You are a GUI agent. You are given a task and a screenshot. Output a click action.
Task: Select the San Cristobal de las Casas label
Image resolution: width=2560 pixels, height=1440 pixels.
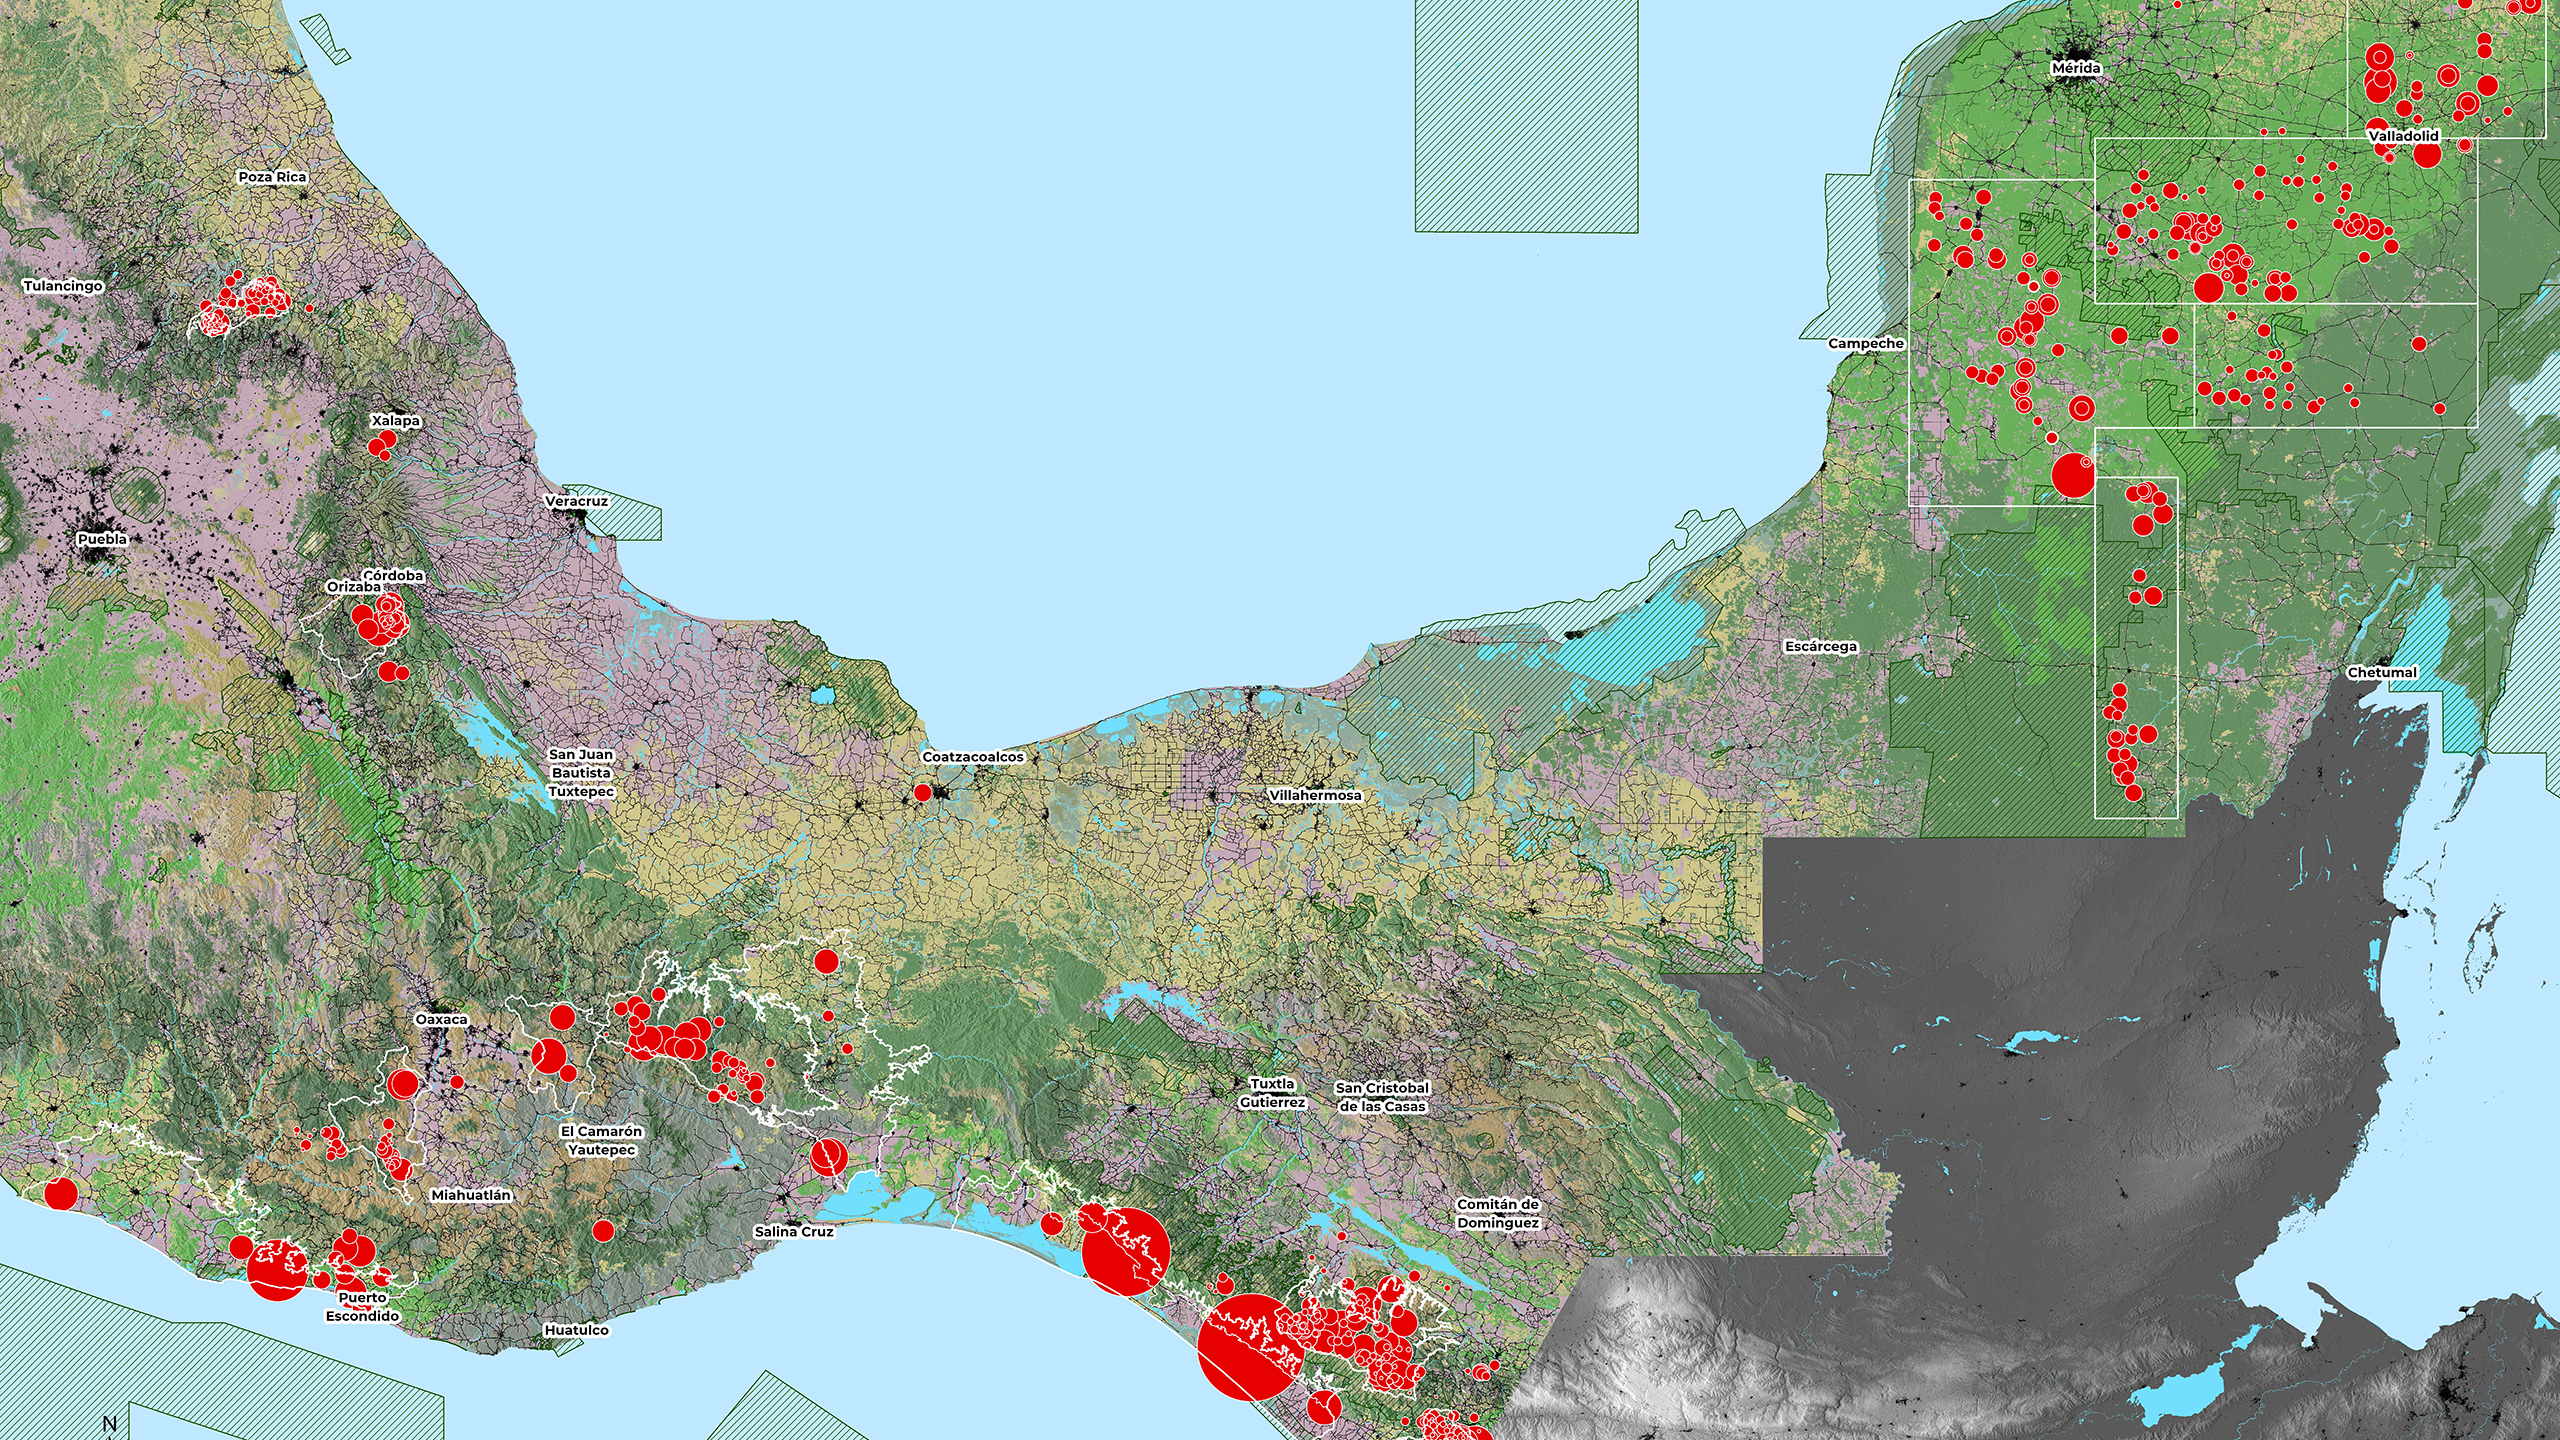point(1383,1097)
